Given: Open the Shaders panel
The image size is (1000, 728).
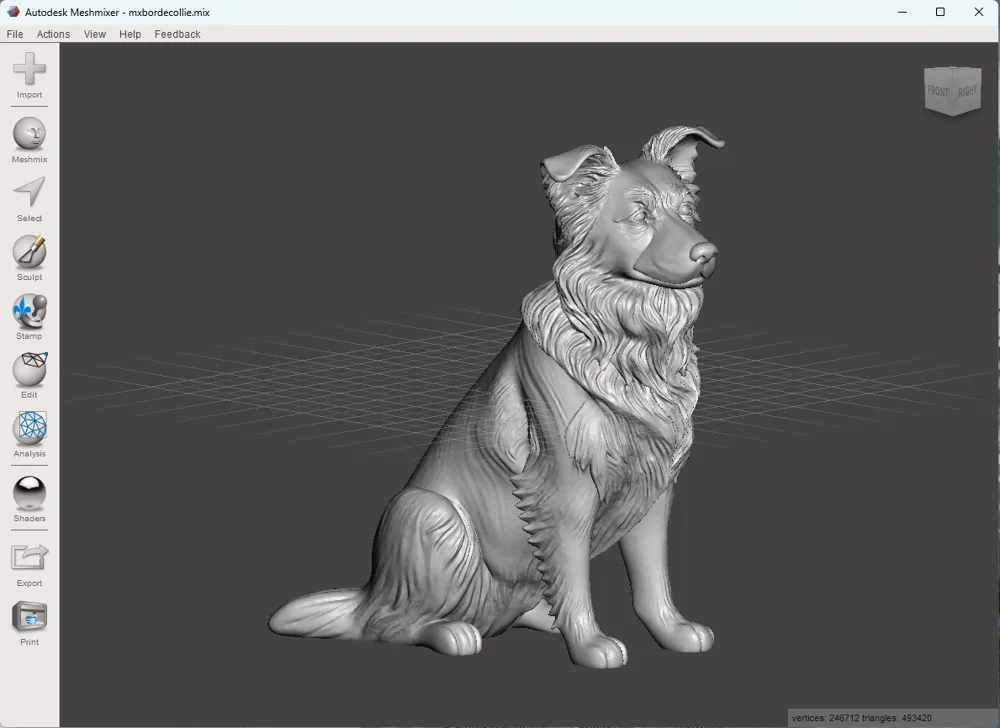Looking at the screenshot, I should click(x=29, y=499).
